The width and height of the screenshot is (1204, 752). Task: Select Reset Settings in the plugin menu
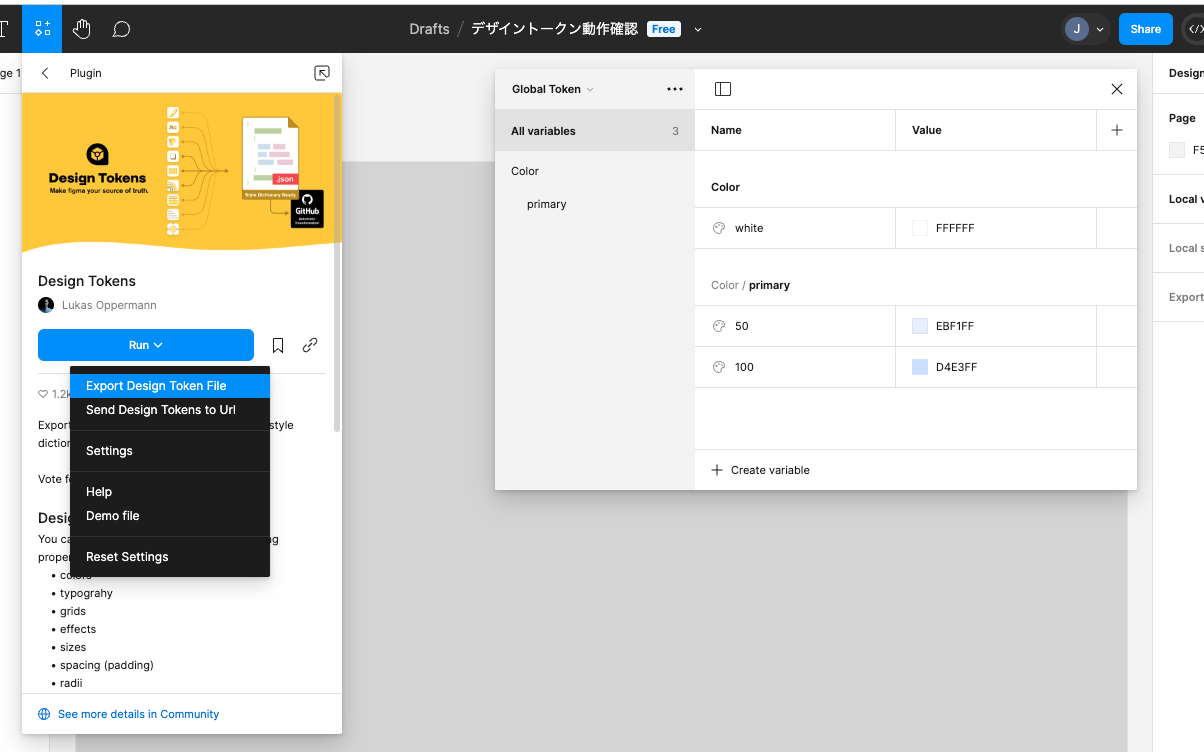tap(127, 556)
